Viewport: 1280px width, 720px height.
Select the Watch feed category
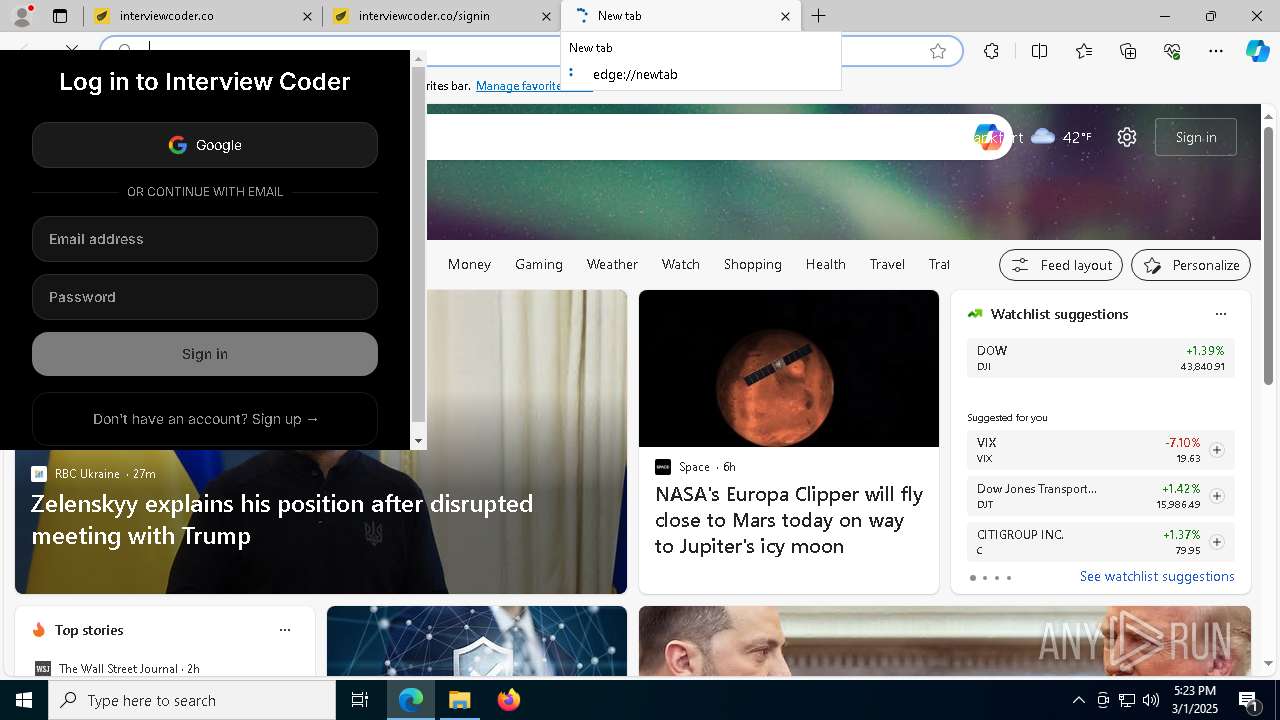680,264
